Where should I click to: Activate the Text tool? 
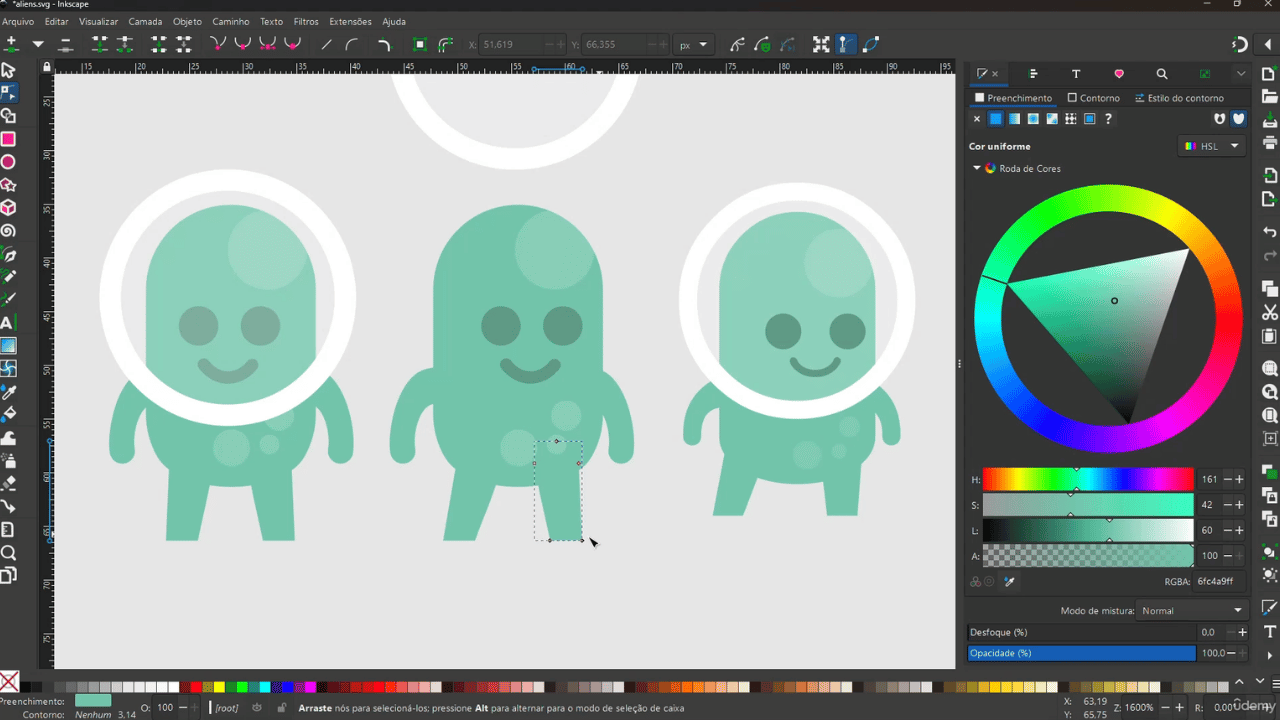click(7, 323)
